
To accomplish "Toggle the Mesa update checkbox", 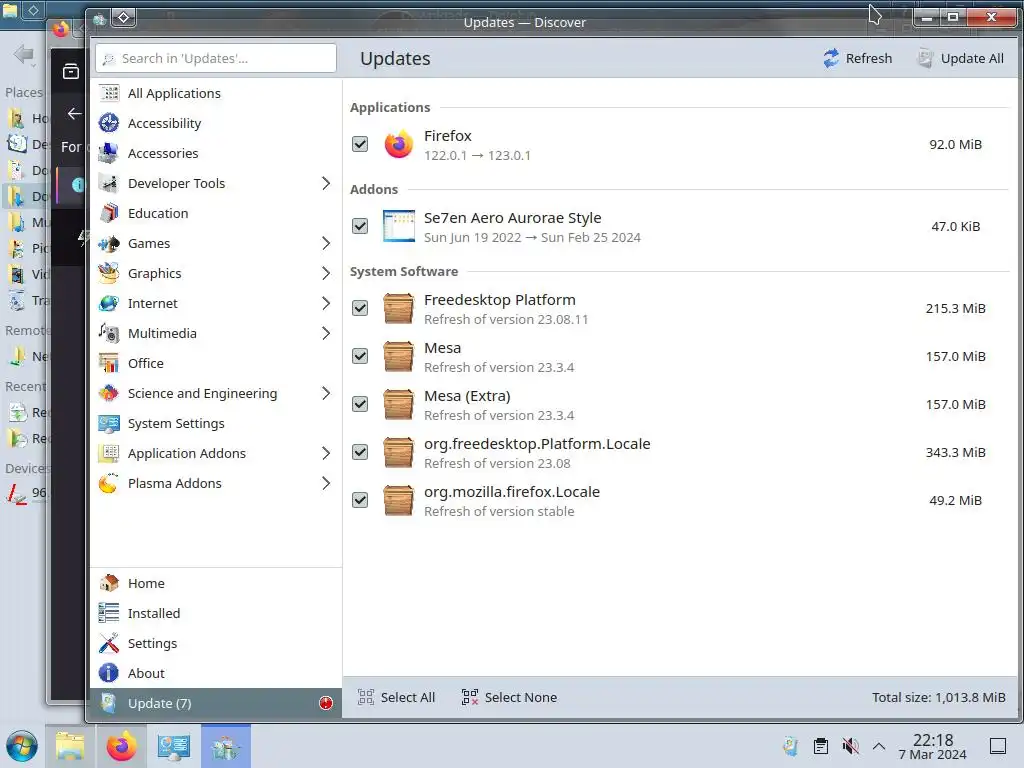I will click(x=360, y=356).
